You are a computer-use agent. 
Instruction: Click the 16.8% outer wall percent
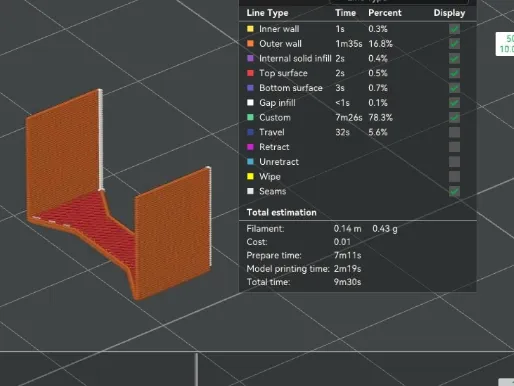pos(381,44)
